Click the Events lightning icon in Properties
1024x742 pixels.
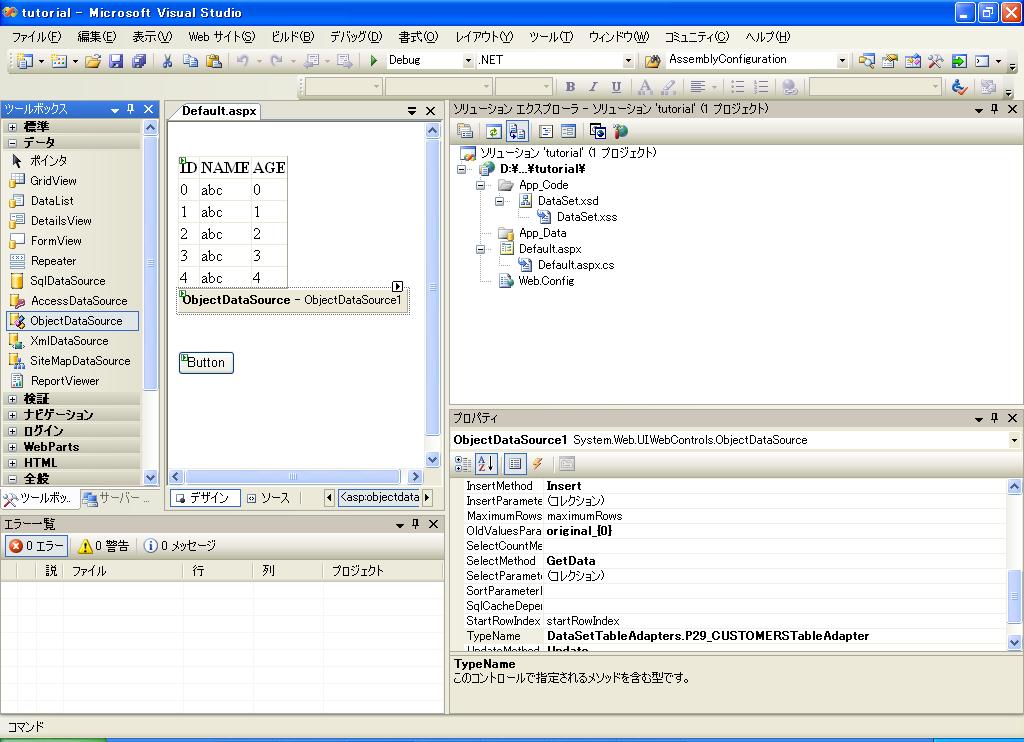pos(537,464)
